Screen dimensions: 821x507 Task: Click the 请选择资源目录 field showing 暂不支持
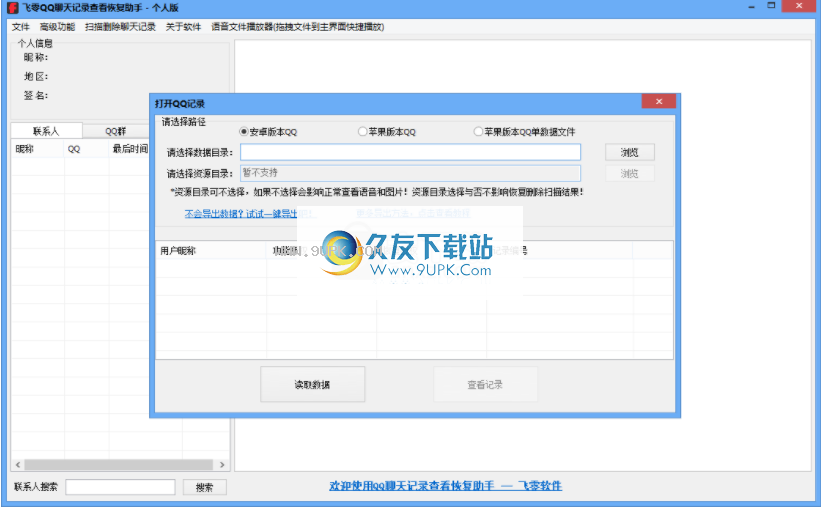[410, 173]
